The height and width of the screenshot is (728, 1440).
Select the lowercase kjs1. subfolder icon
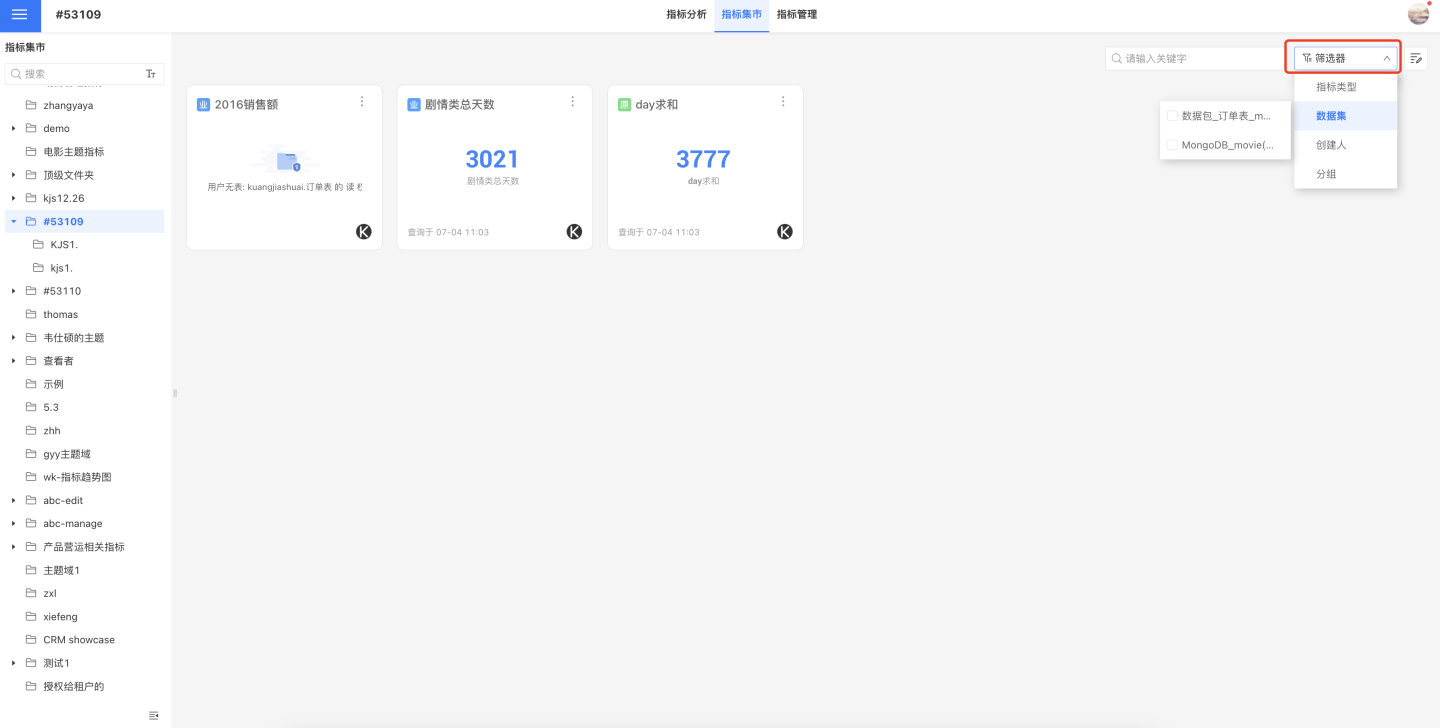(x=39, y=268)
